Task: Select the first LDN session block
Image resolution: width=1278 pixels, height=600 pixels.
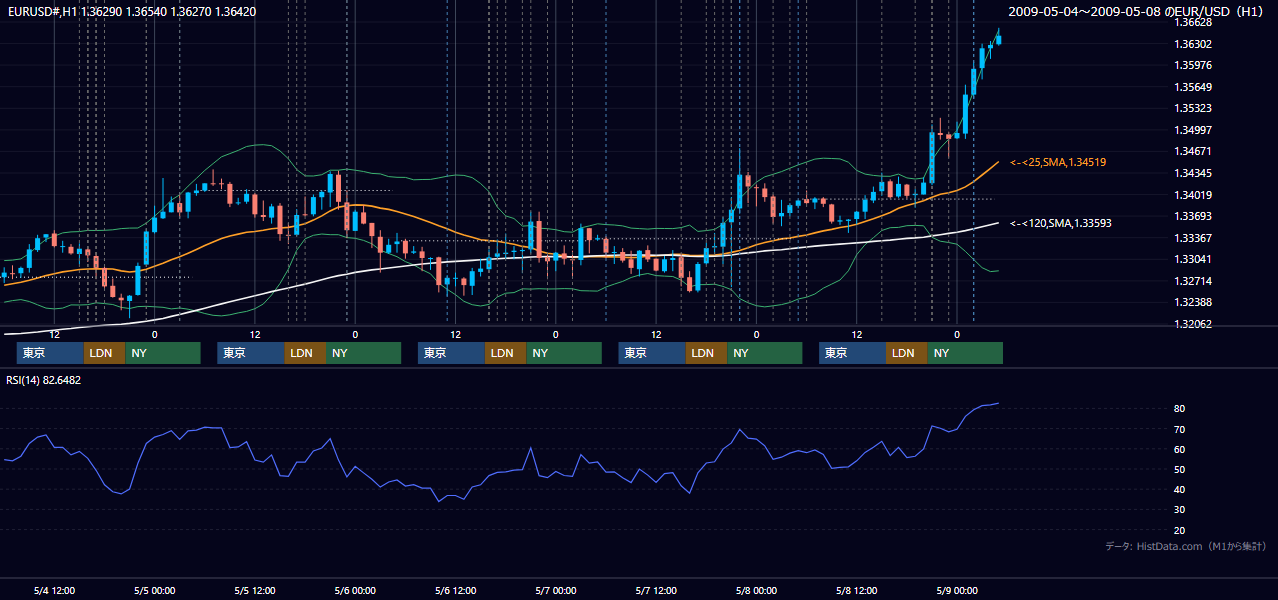Action: tap(104, 353)
